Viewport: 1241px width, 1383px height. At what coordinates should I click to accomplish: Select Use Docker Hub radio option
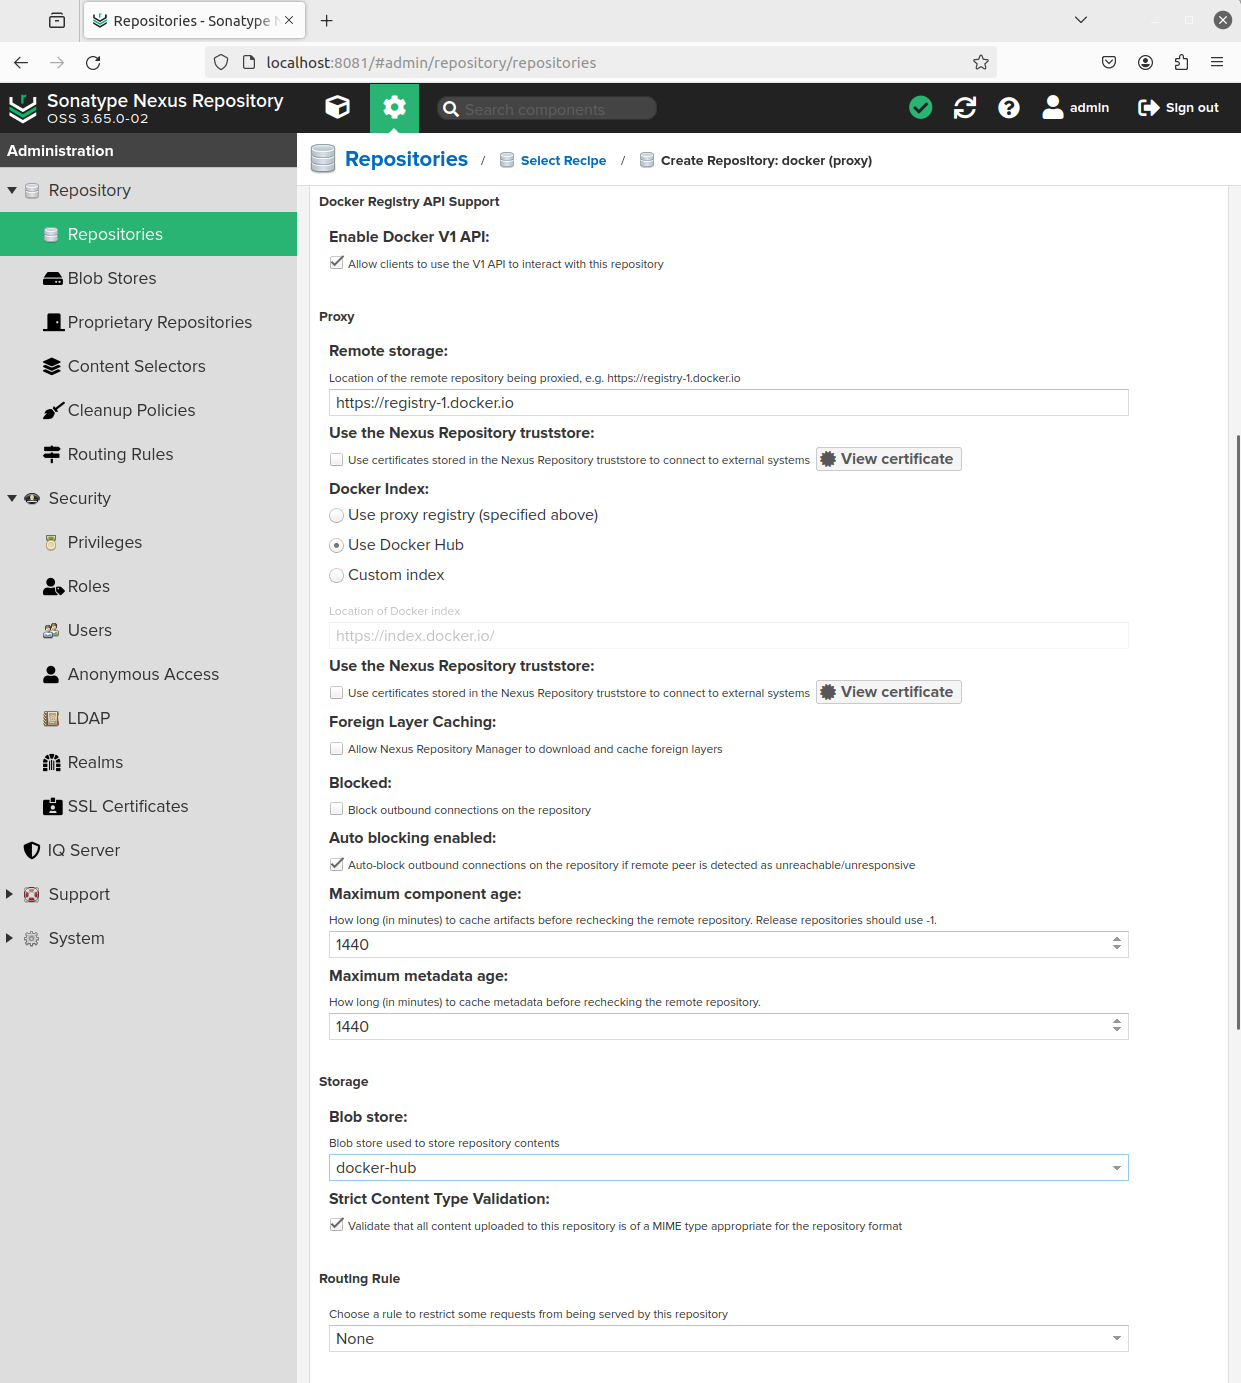coord(337,545)
